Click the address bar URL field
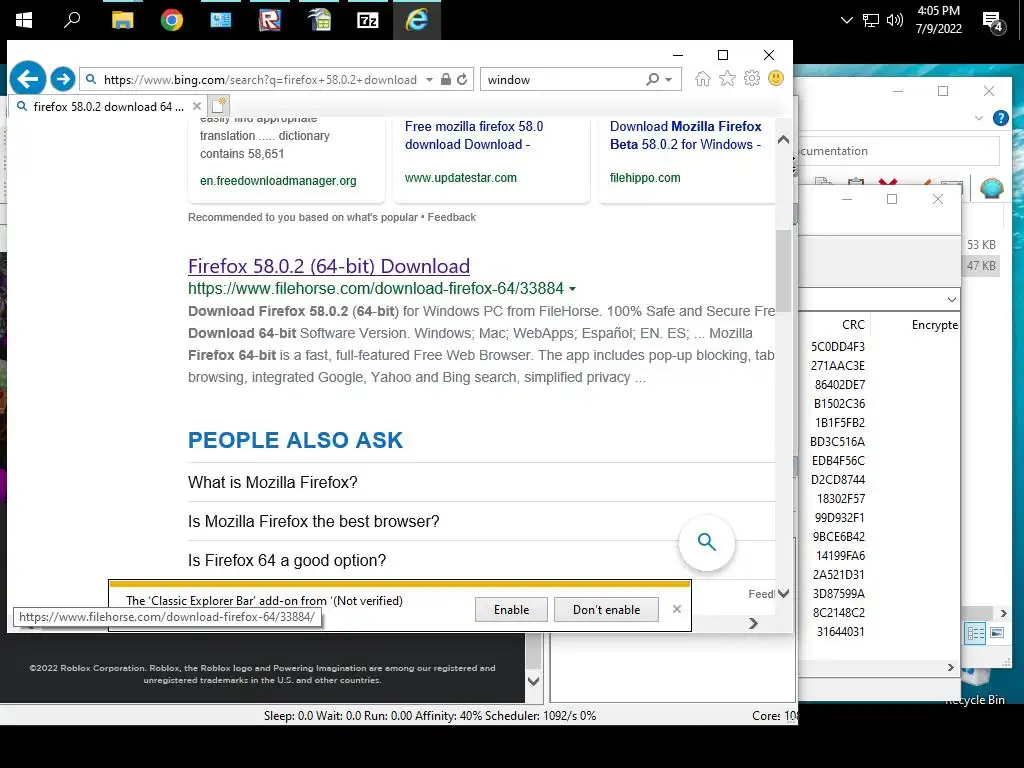Image resolution: width=1024 pixels, height=768 pixels. click(260, 80)
